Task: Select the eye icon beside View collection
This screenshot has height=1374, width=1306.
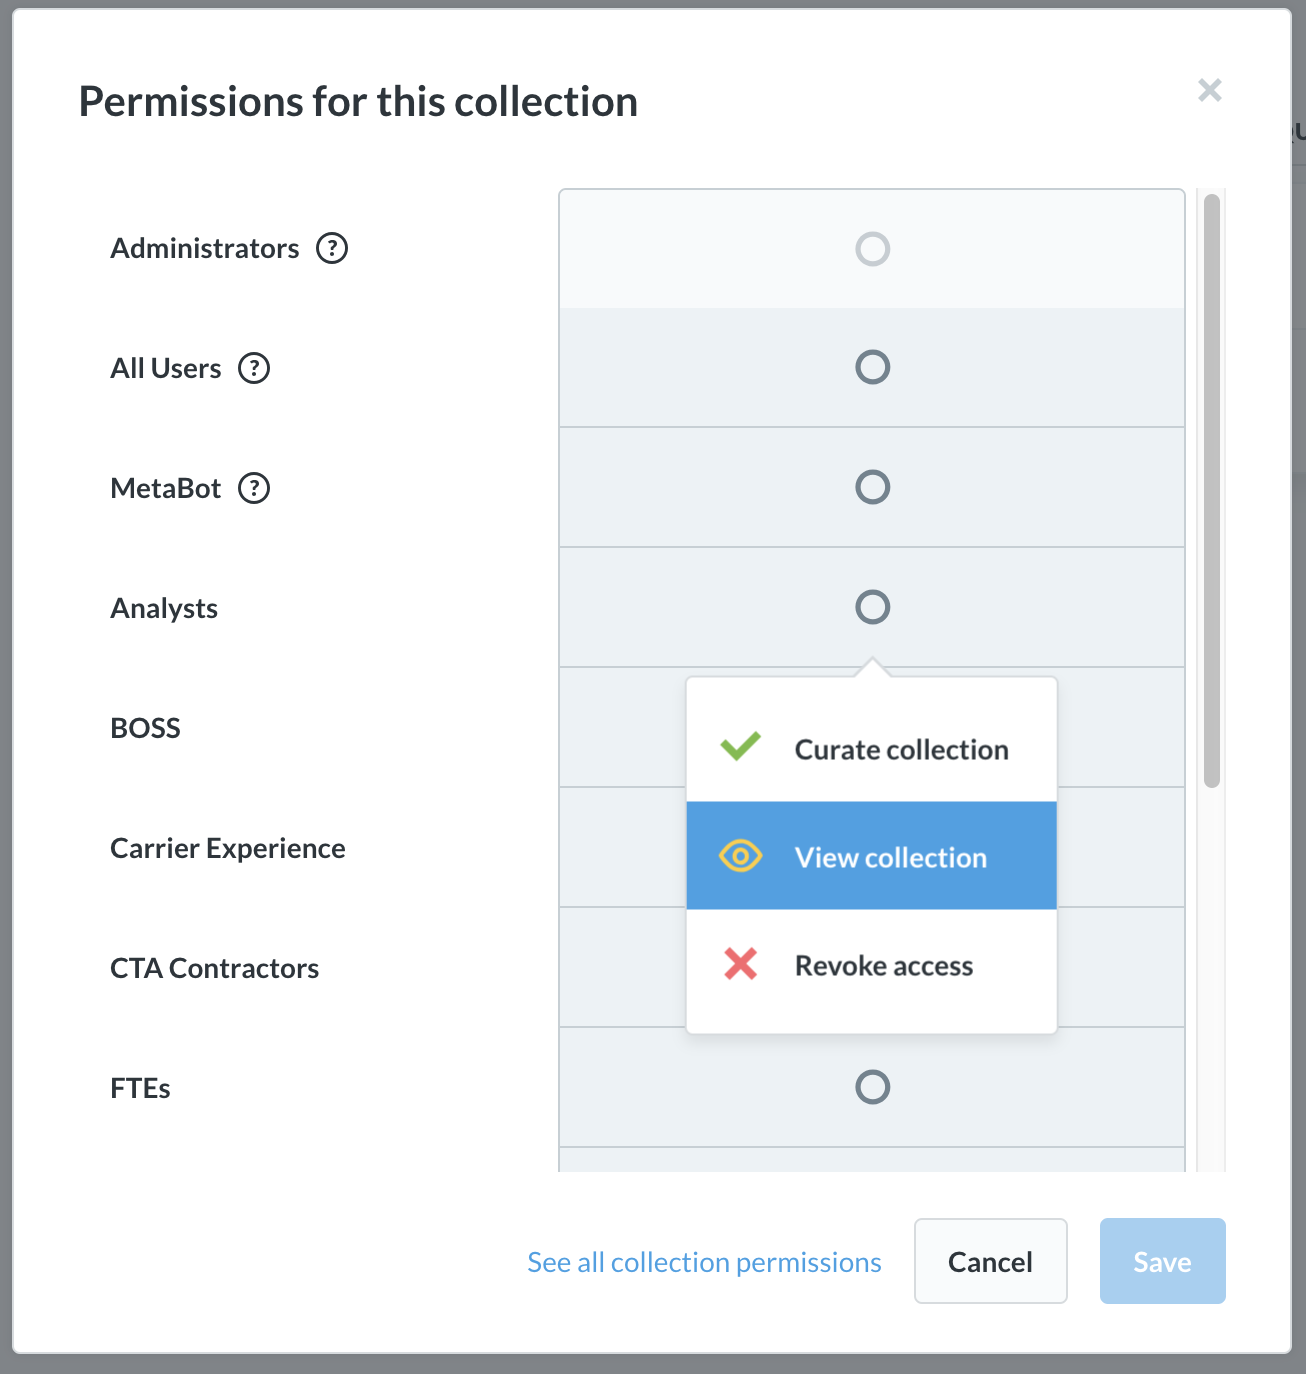Action: (x=739, y=856)
